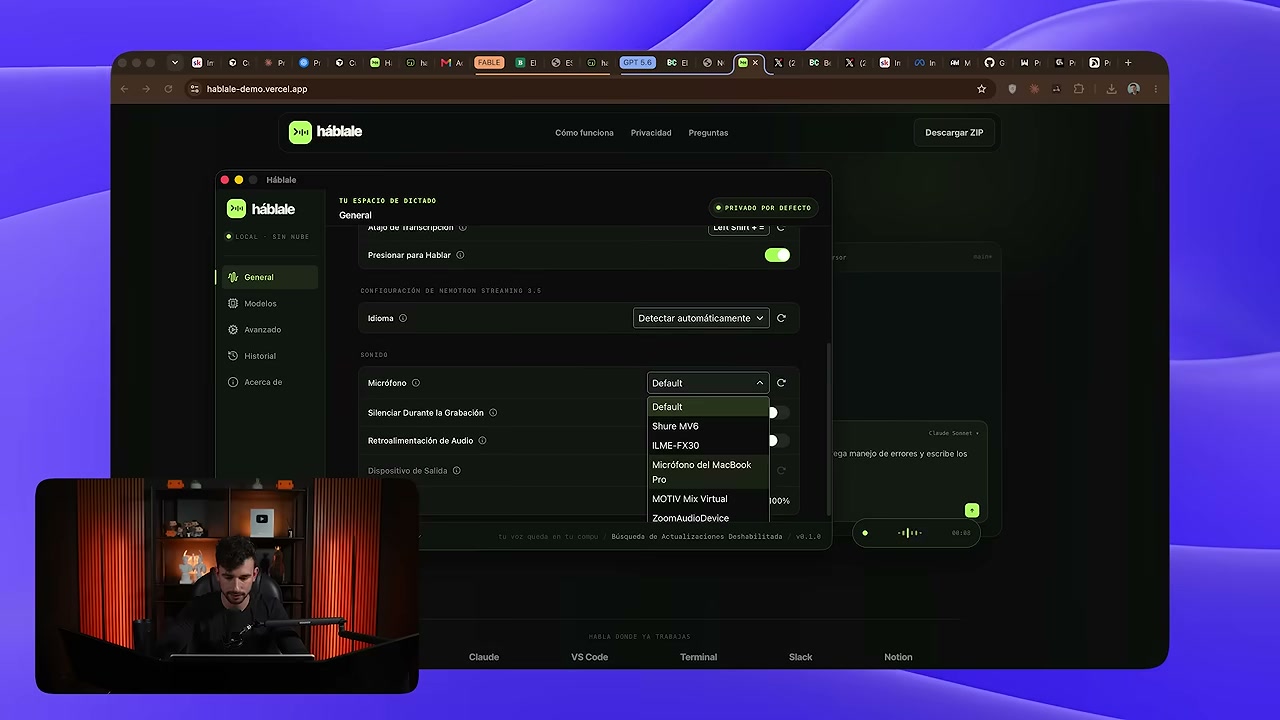The image size is (1280, 720).
Task: Open General section in háblale sidebar
Action: click(x=270, y=277)
